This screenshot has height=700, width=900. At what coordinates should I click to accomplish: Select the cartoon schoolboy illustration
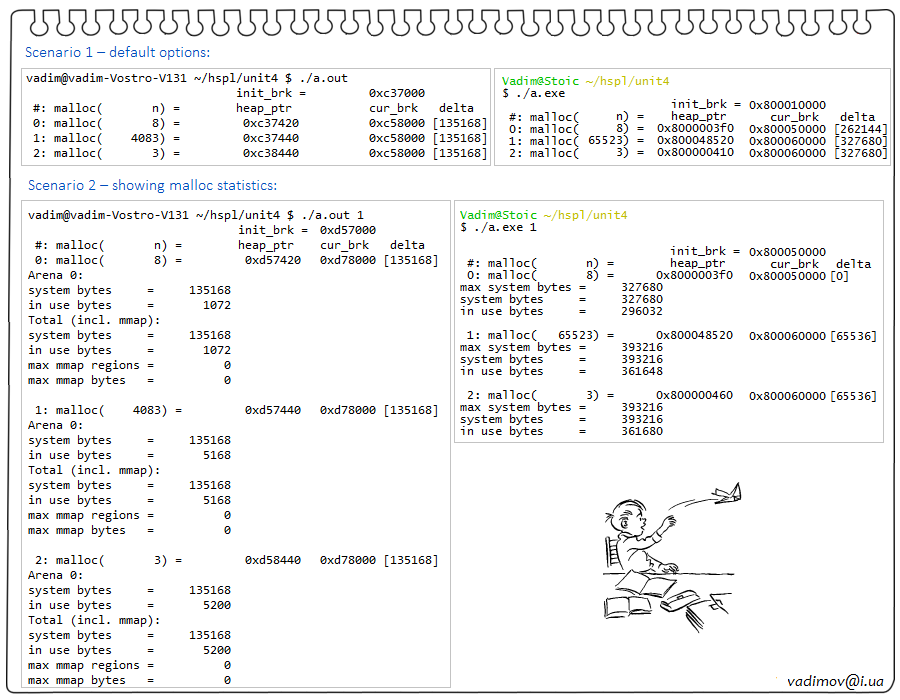665,560
